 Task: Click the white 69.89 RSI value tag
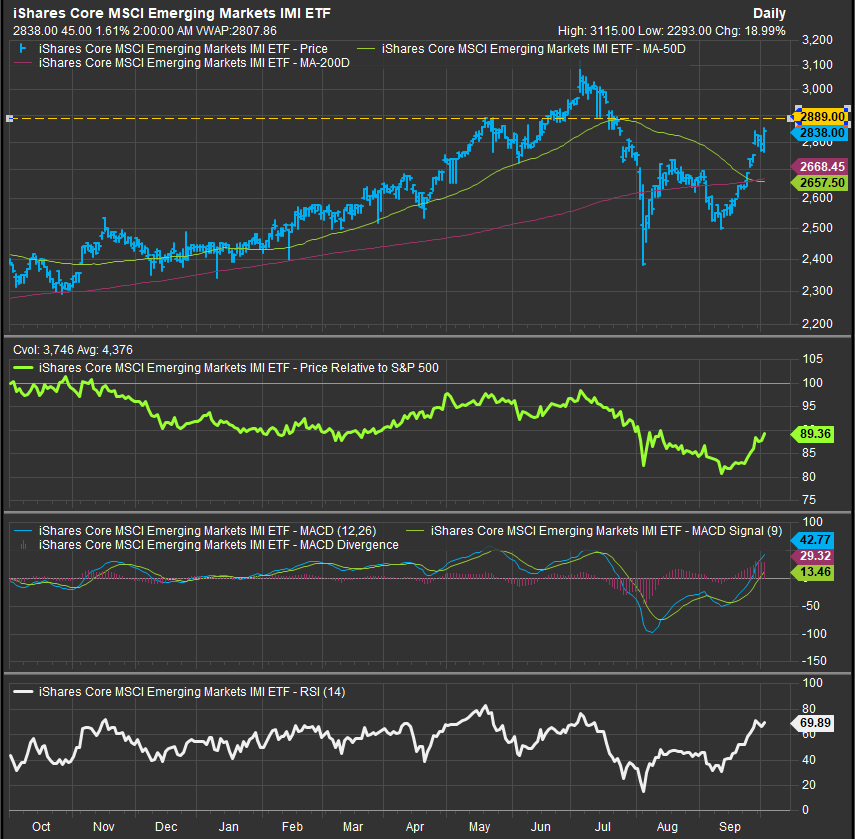(814, 723)
